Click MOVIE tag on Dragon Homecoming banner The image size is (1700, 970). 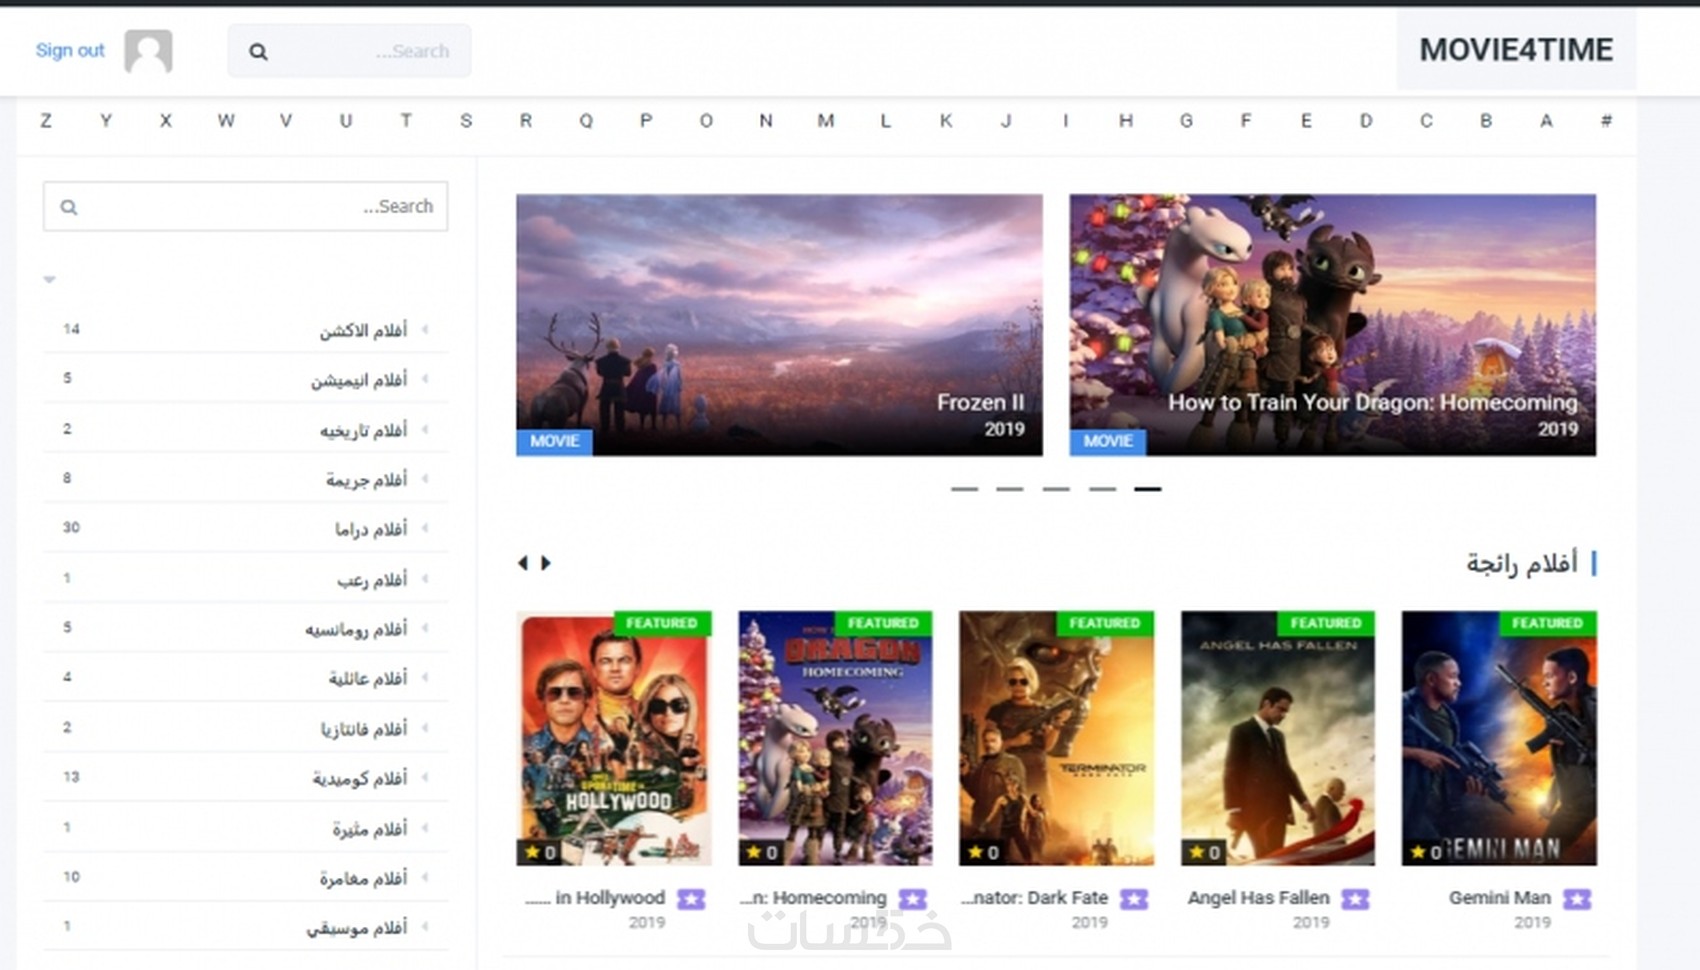click(x=1108, y=441)
